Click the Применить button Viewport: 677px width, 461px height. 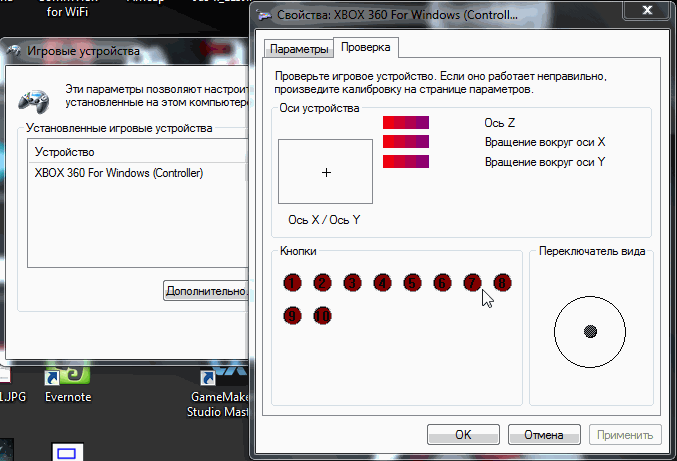625,434
